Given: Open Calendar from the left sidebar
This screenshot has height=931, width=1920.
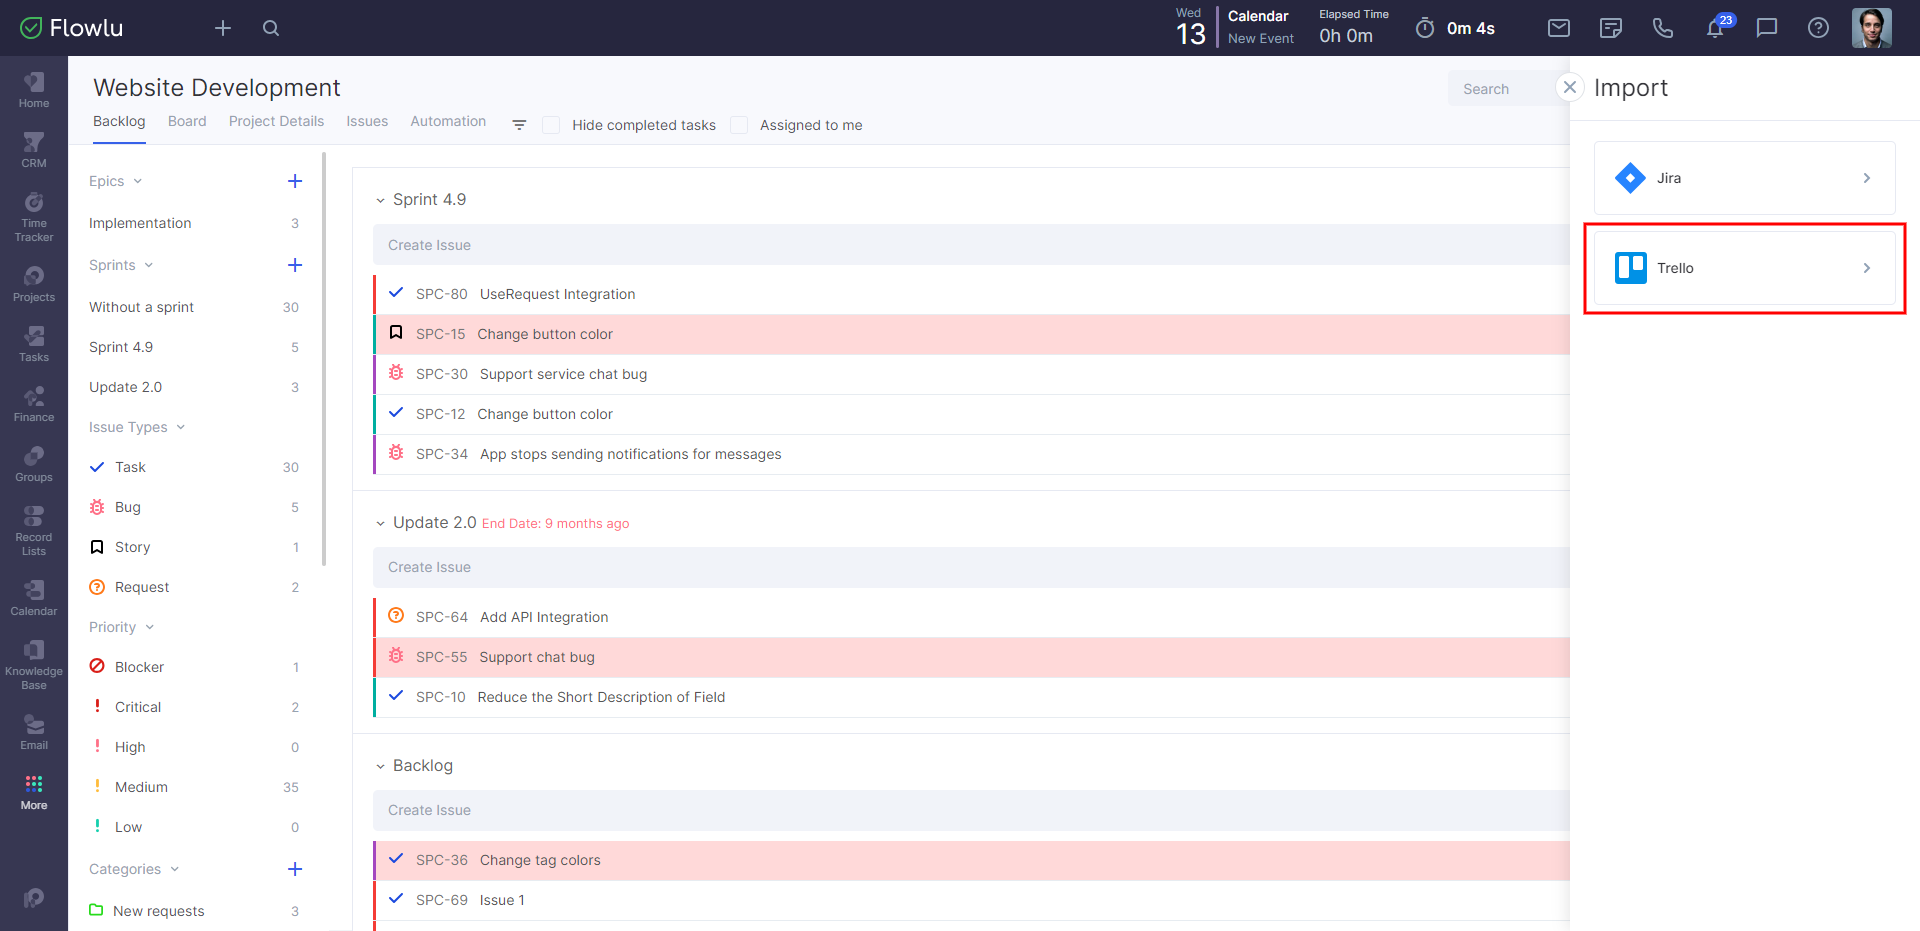Looking at the screenshot, I should point(34,597).
